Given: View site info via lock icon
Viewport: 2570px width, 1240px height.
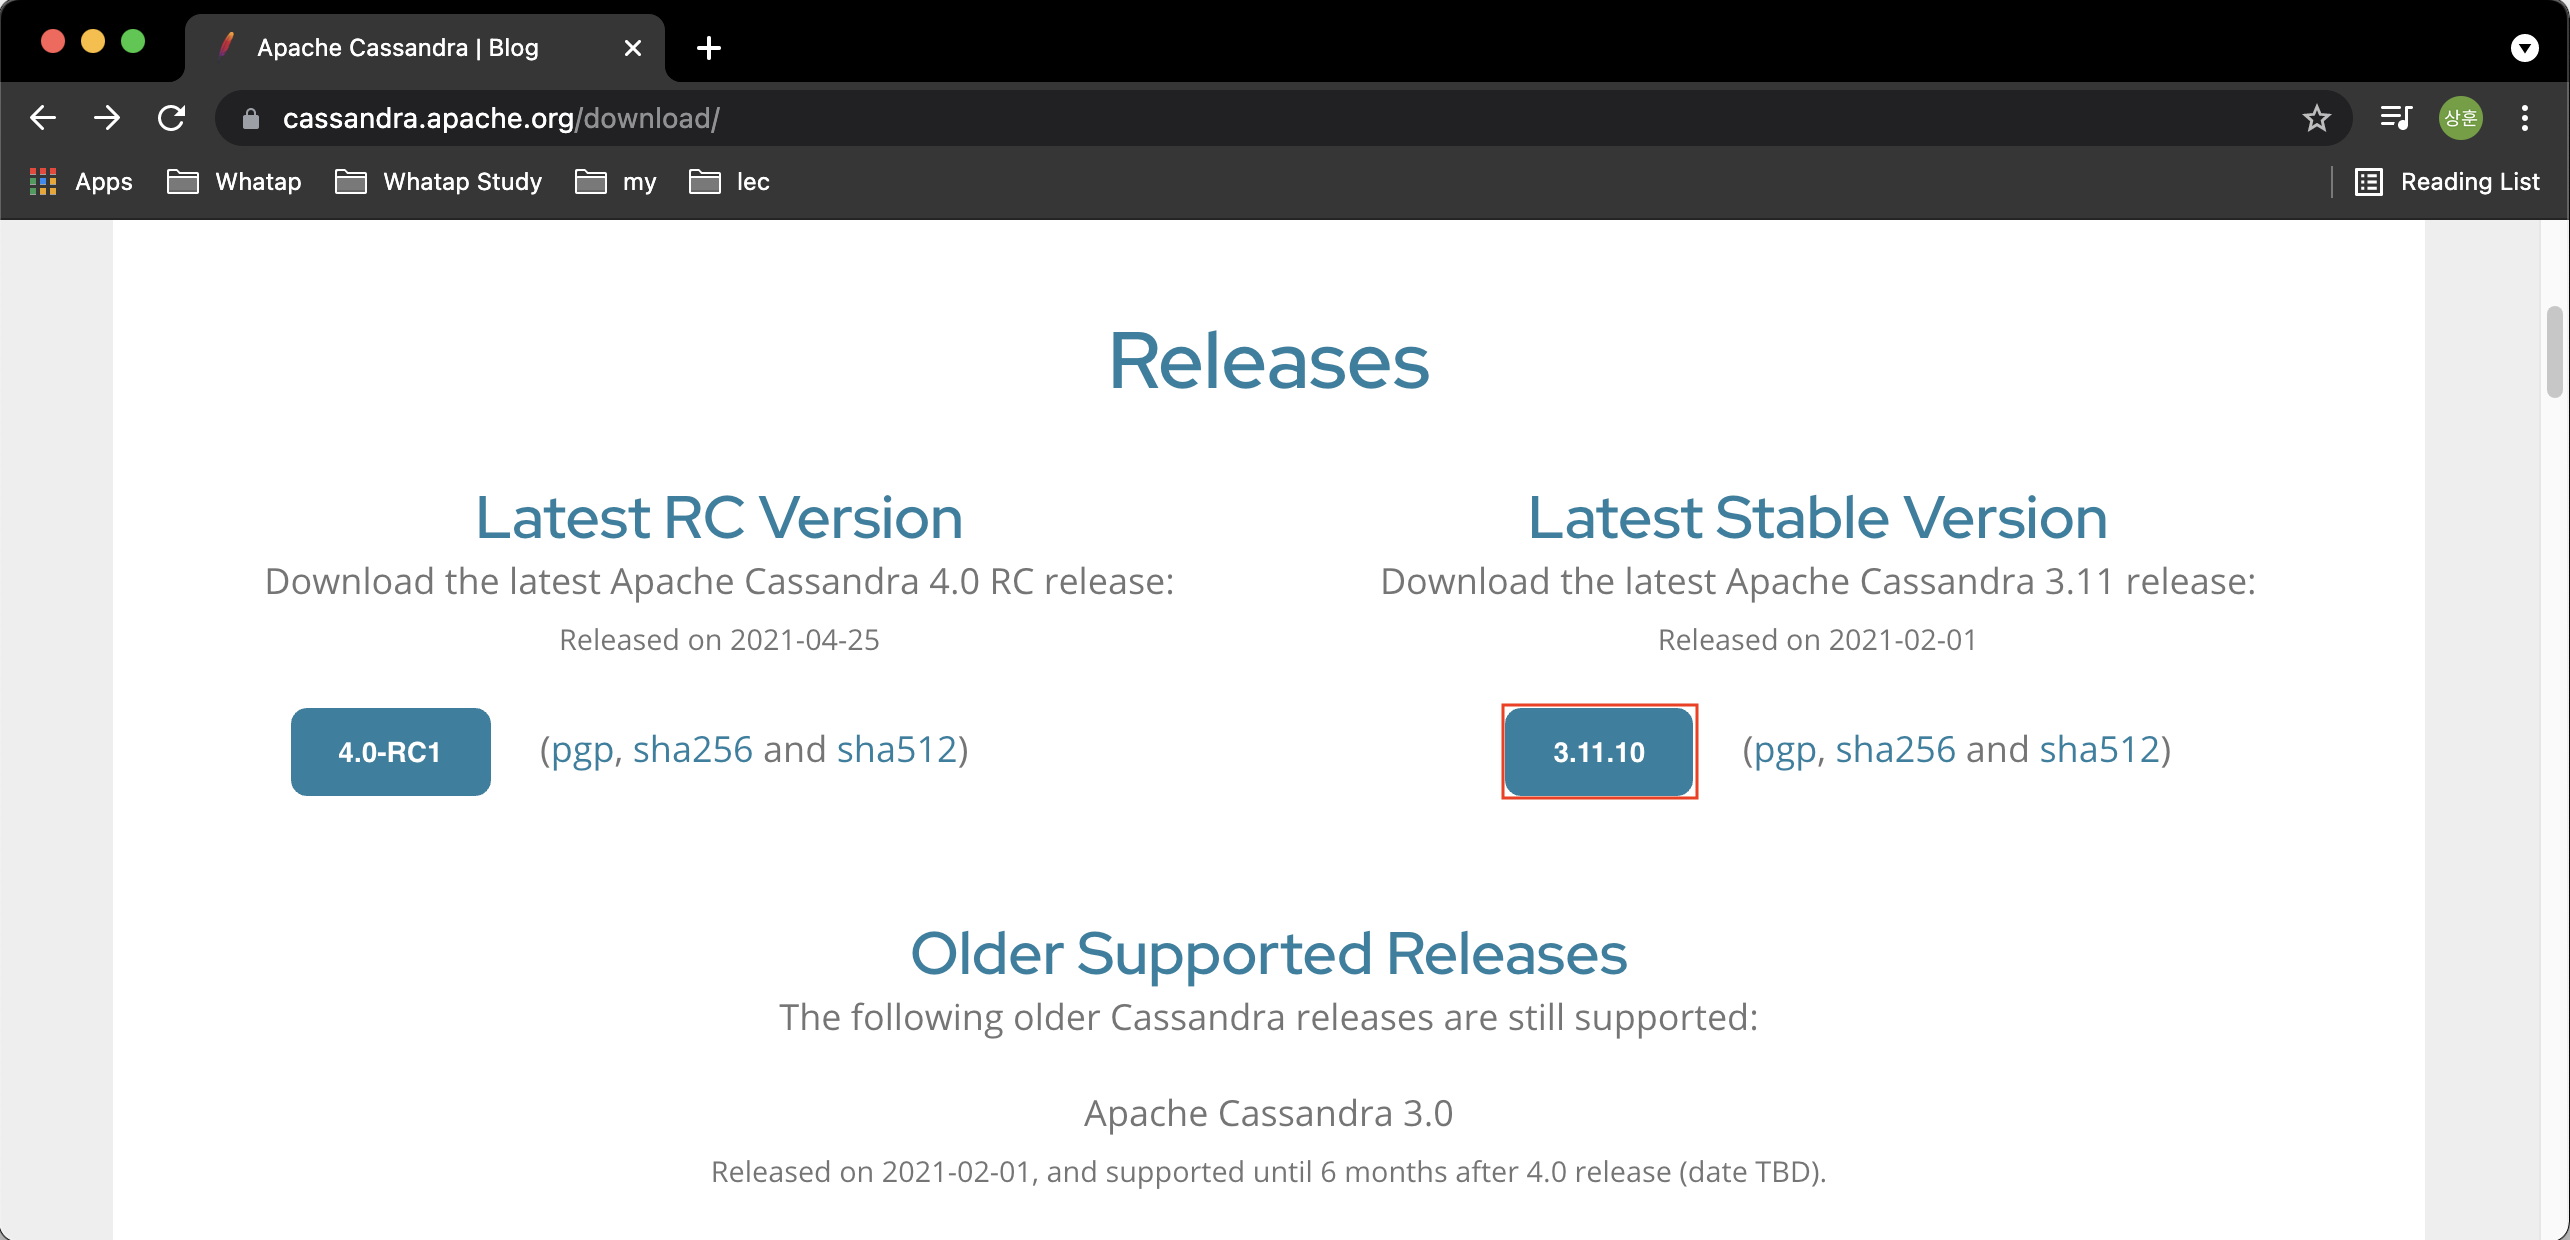Looking at the screenshot, I should pyautogui.click(x=251, y=119).
